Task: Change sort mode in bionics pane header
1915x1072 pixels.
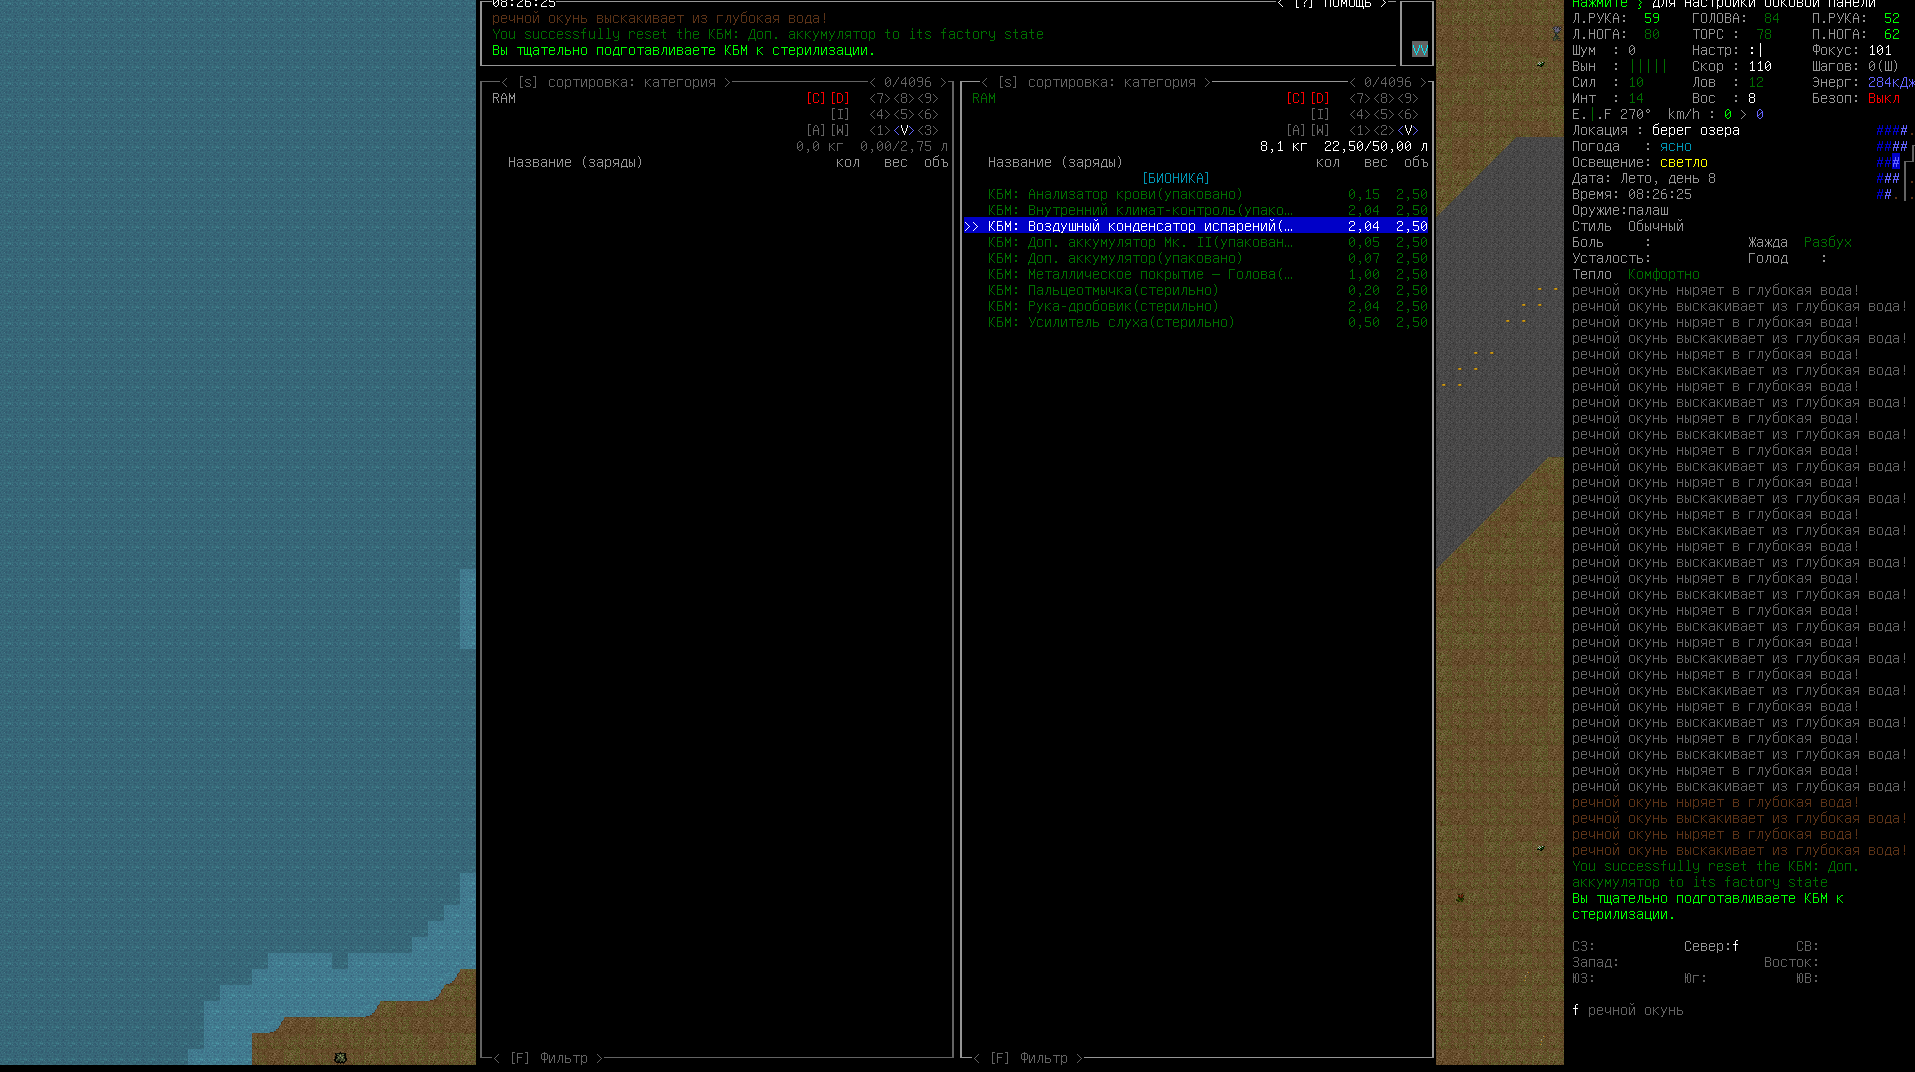Action: 1096,82
